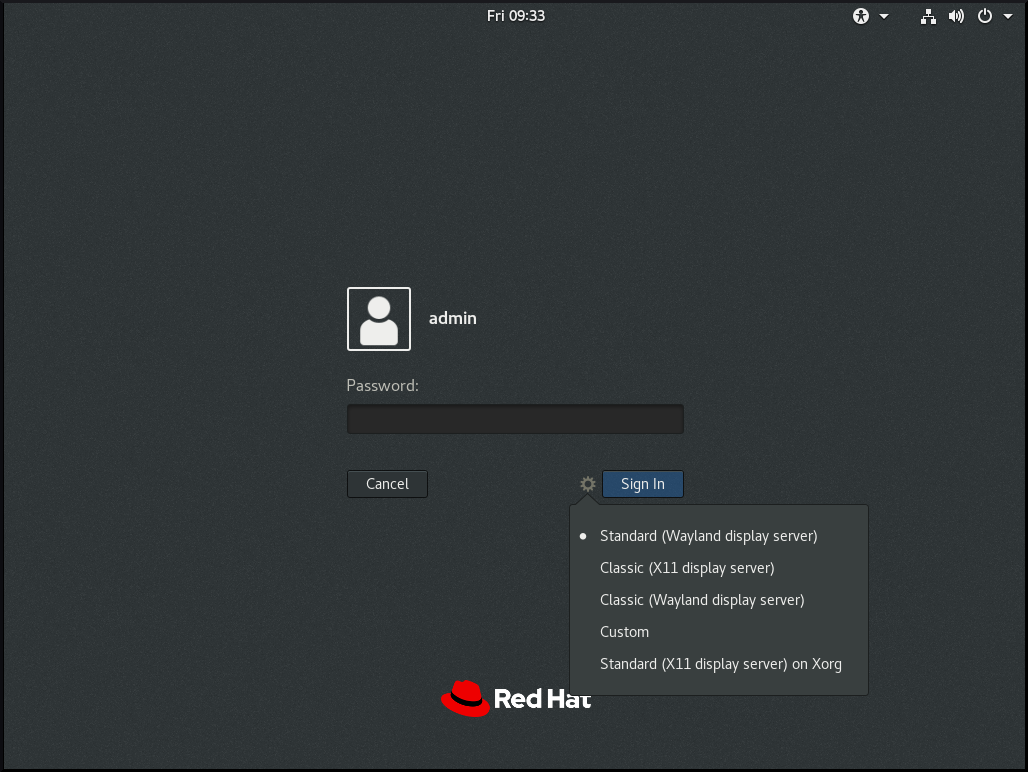
Task: Select the Custom session entry
Action: pyautogui.click(x=624, y=632)
